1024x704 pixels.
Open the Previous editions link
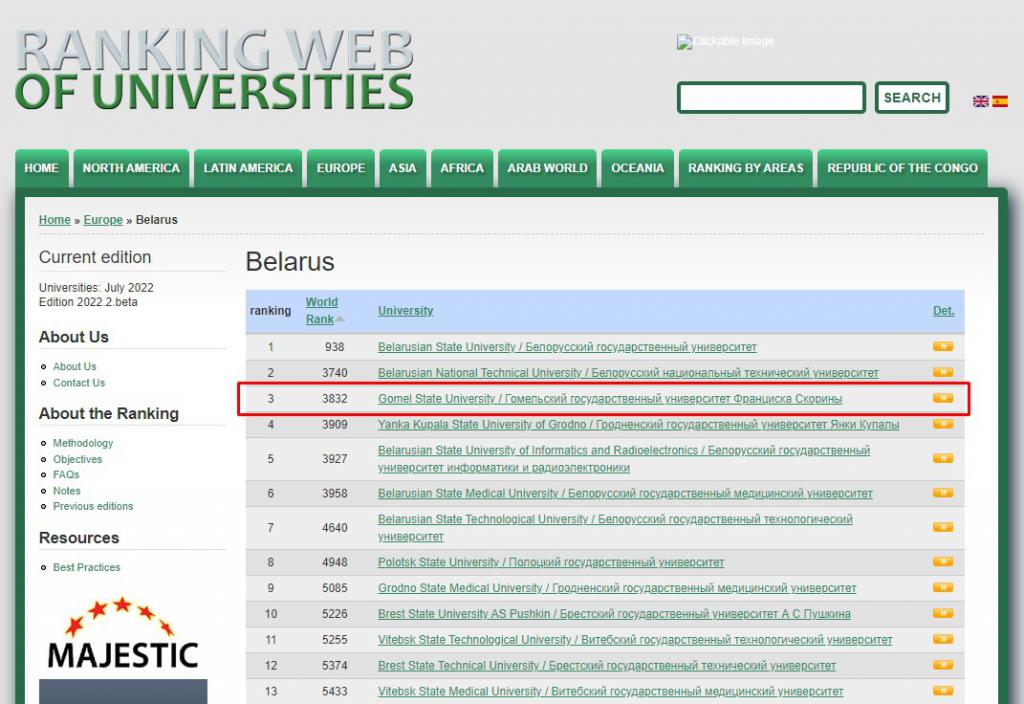coord(93,506)
